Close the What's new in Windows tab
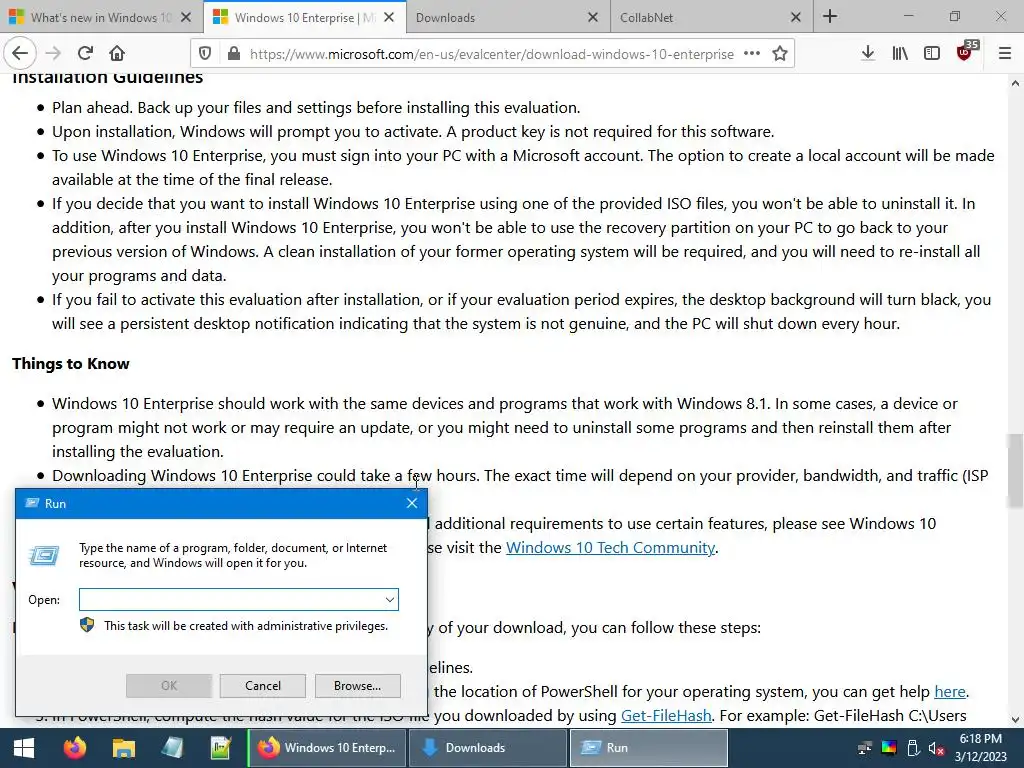 click(186, 18)
